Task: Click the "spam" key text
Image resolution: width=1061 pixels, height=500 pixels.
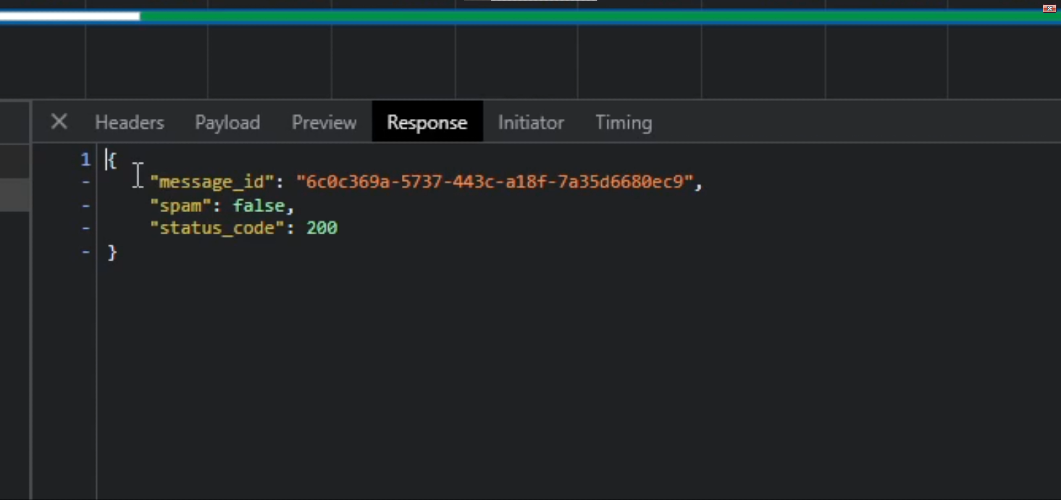Action: click(181, 205)
